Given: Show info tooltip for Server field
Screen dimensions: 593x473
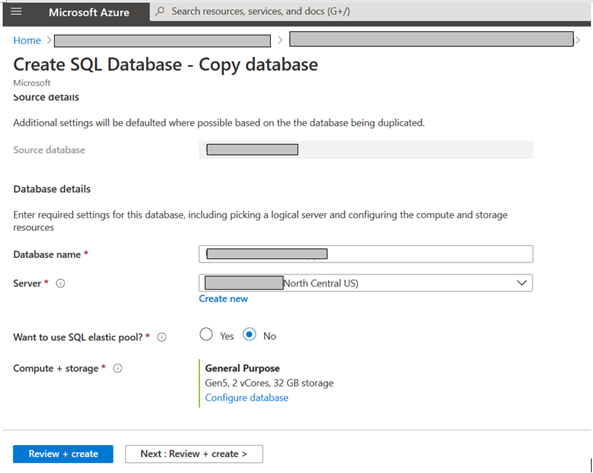Looking at the screenshot, I should point(61,283).
